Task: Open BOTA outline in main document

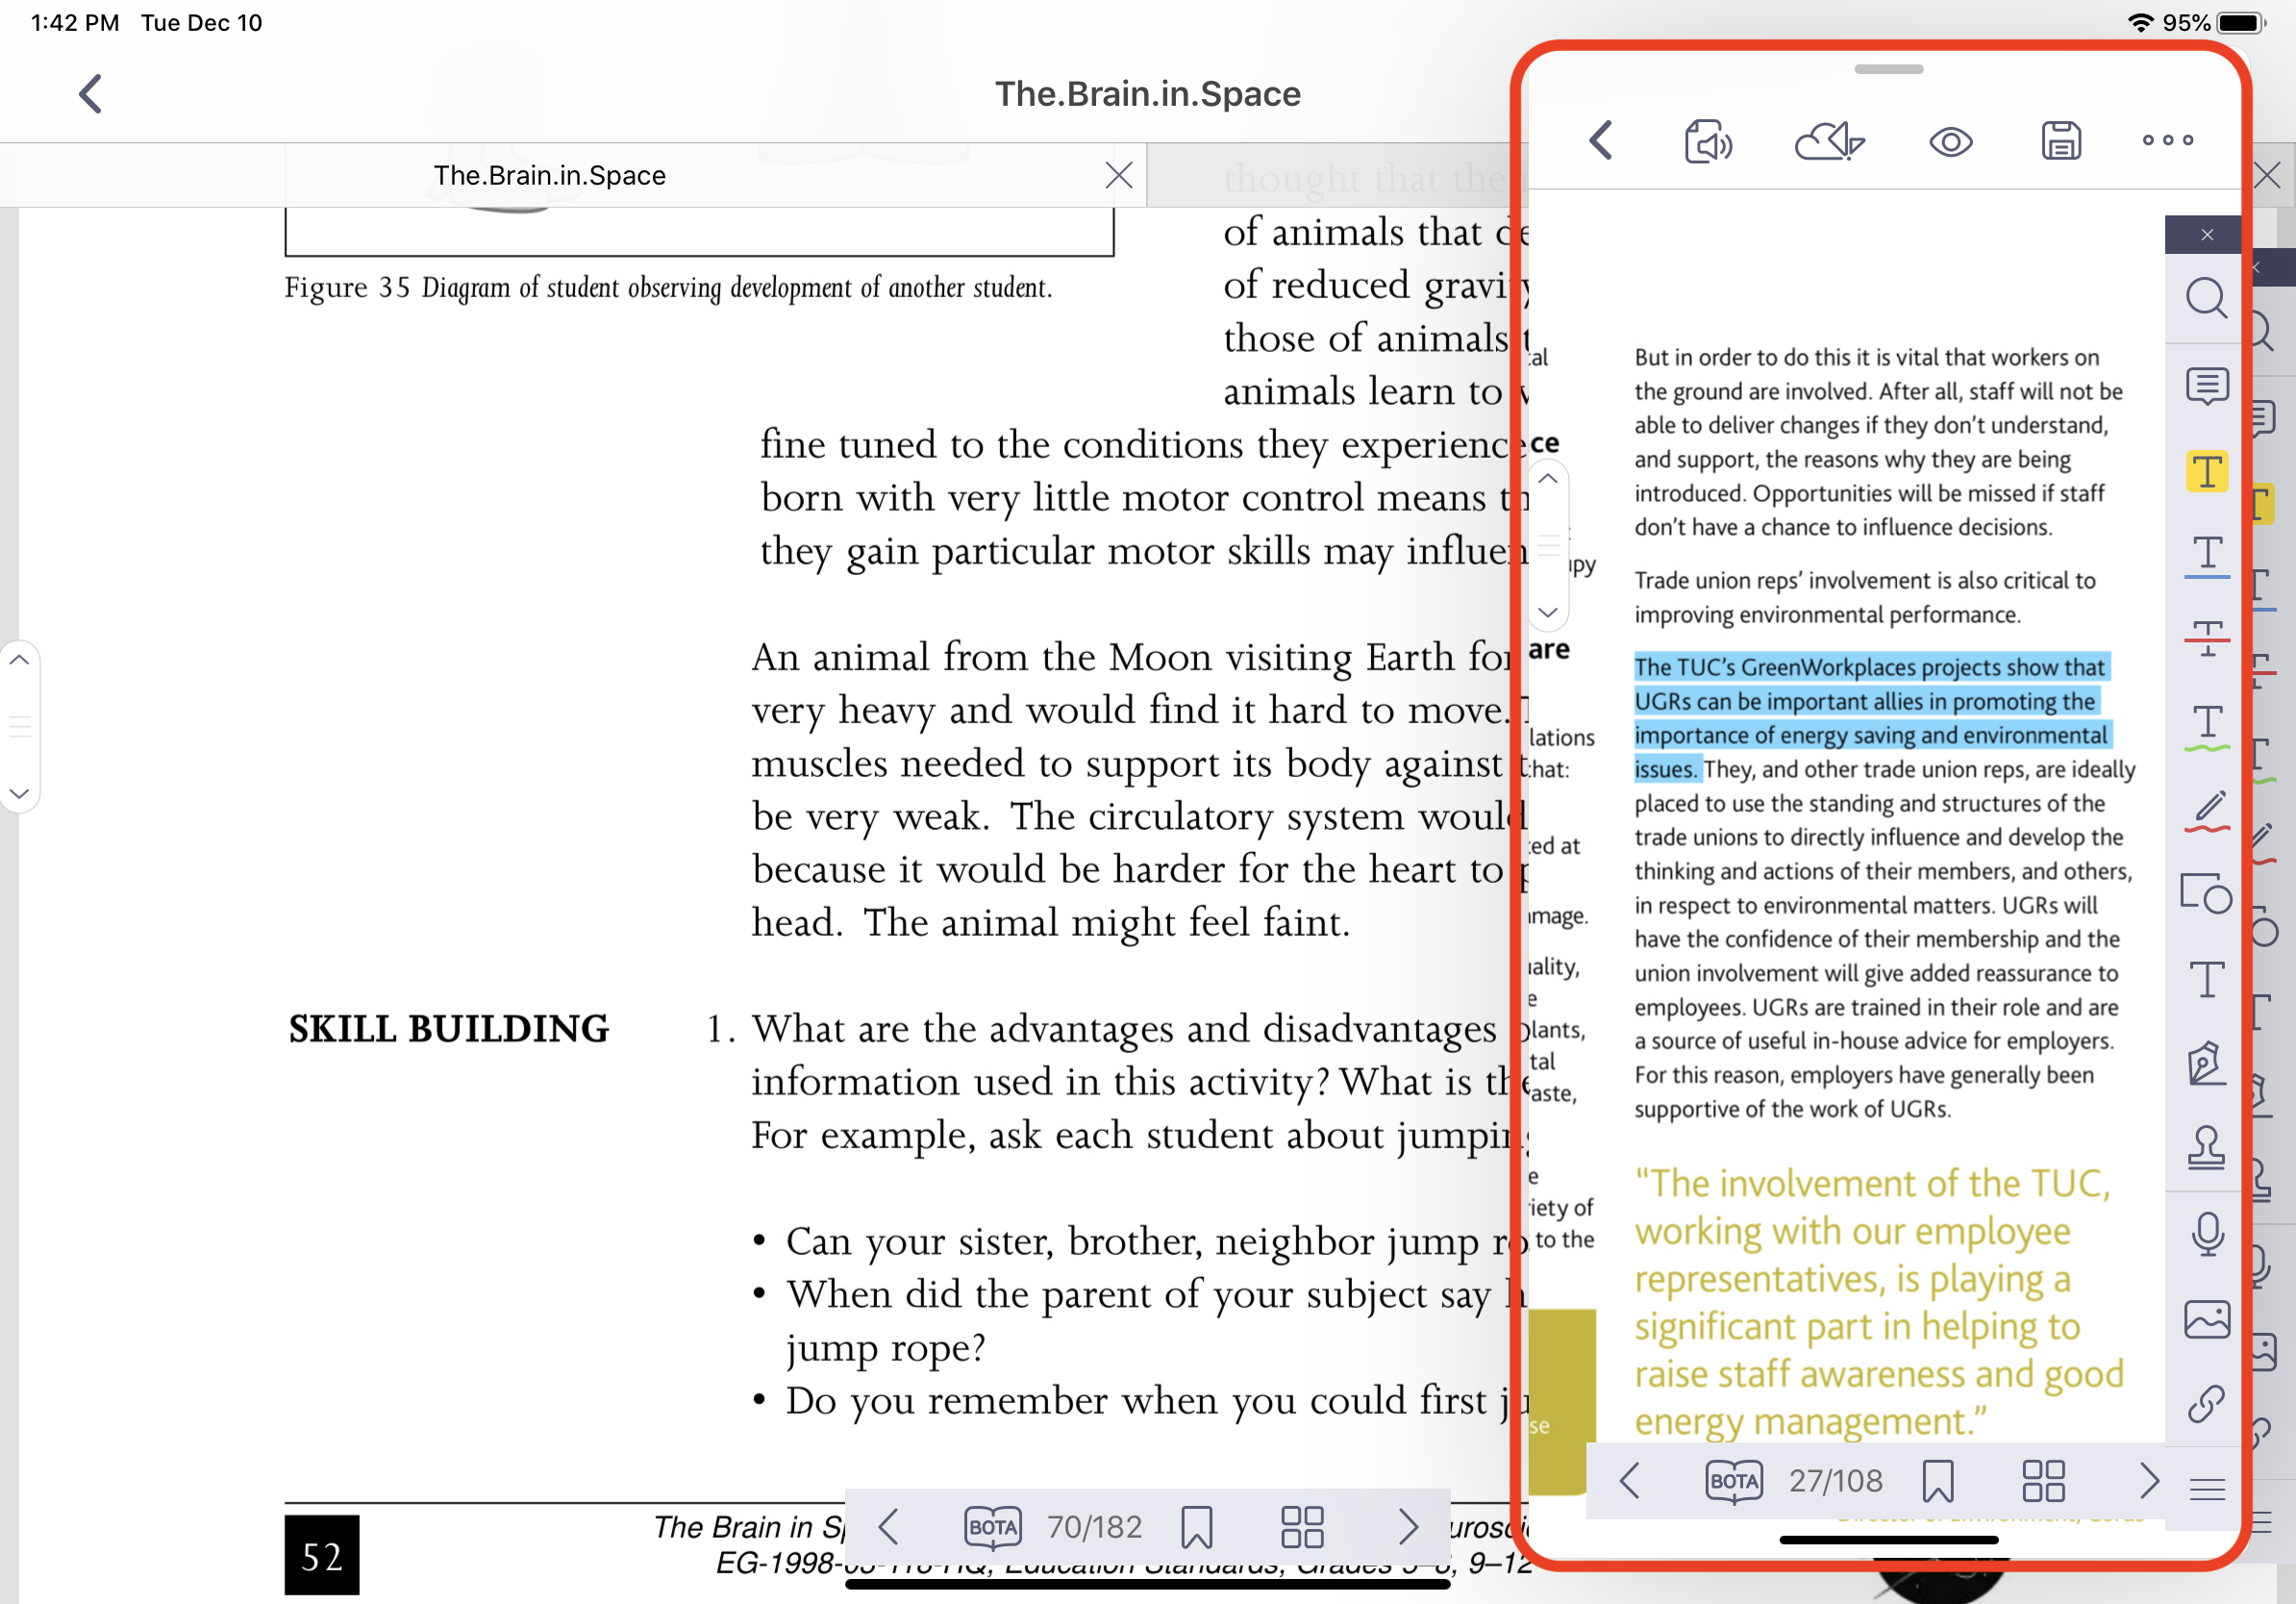Action: pyautogui.click(x=993, y=1527)
